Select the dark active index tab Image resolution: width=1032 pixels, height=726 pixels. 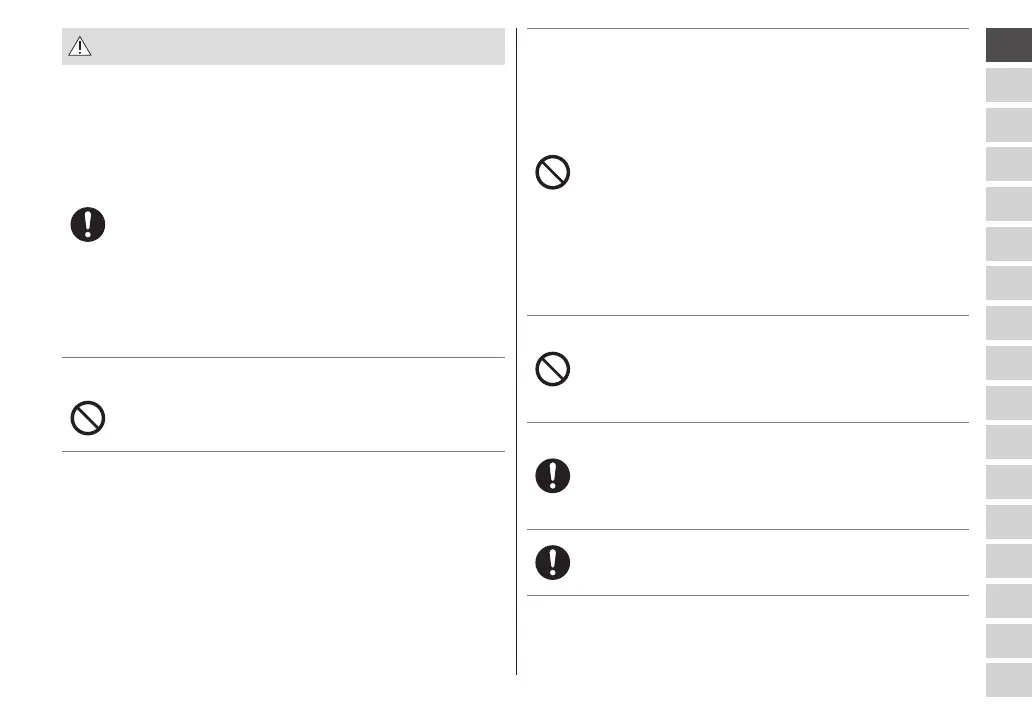1008,45
